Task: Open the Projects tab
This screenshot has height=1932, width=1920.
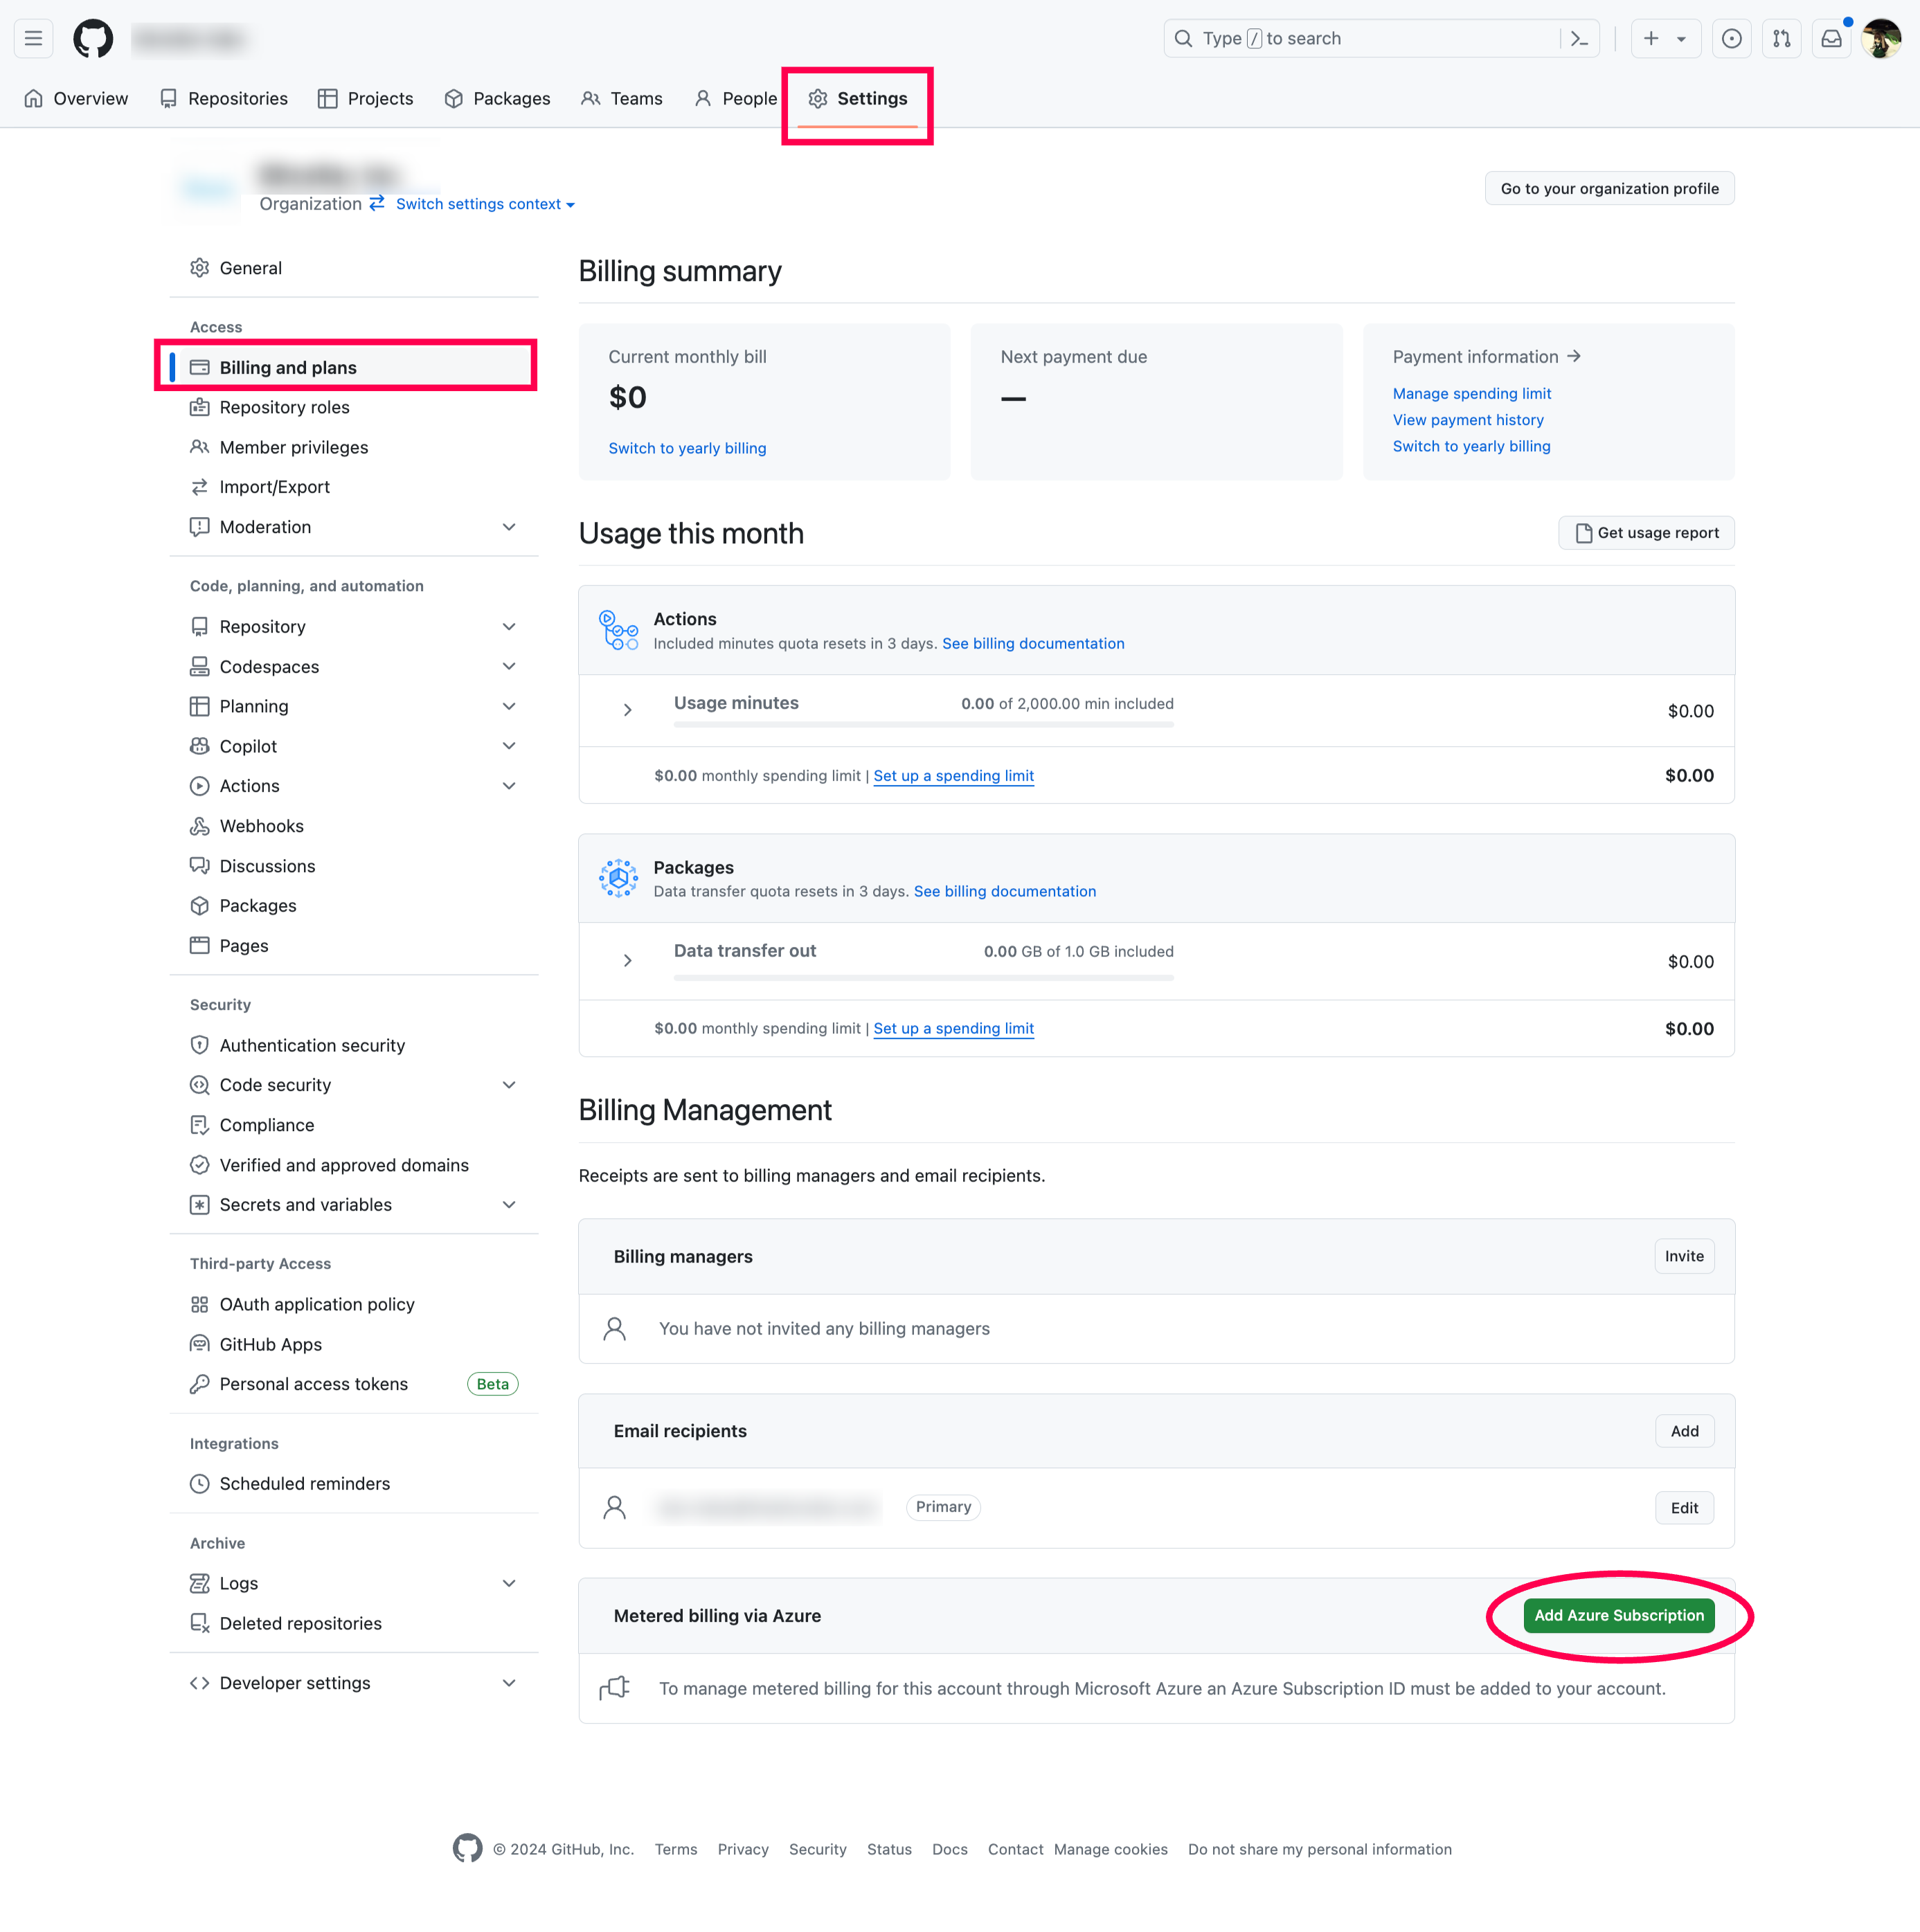Action: pyautogui.click(x=365, y=98)
